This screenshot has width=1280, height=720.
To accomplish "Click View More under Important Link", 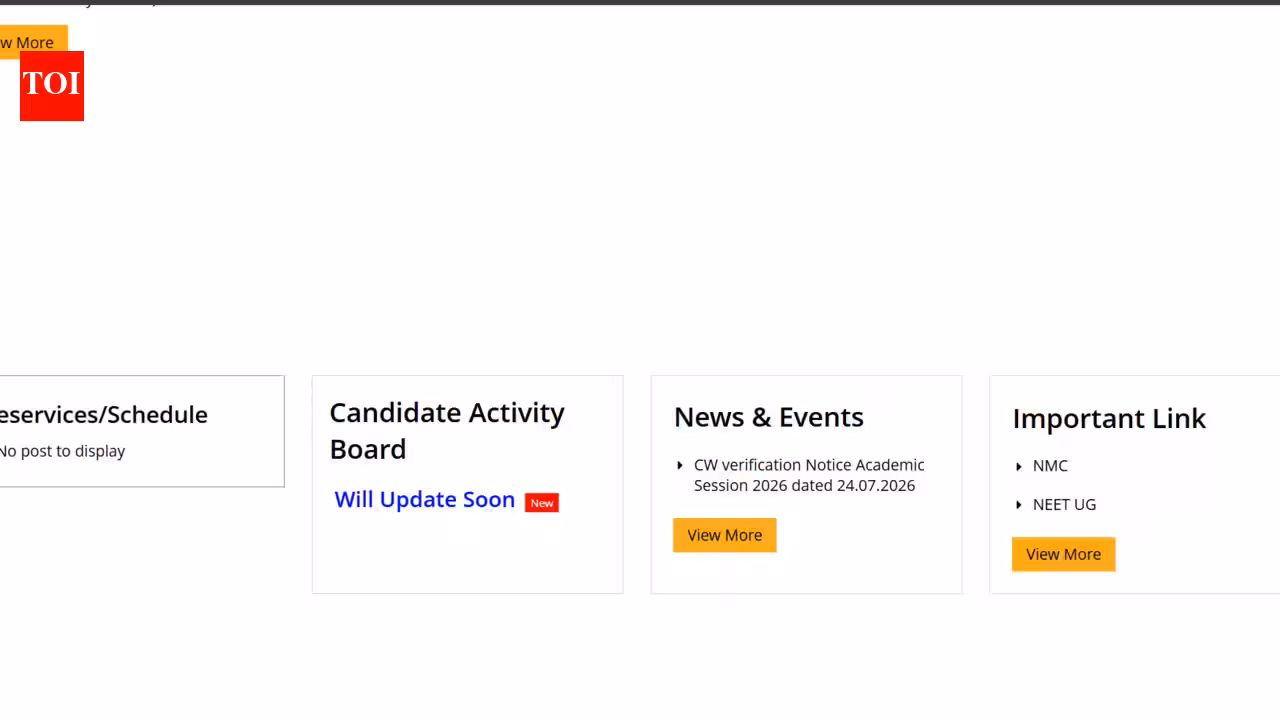I will coord(1063,554).
